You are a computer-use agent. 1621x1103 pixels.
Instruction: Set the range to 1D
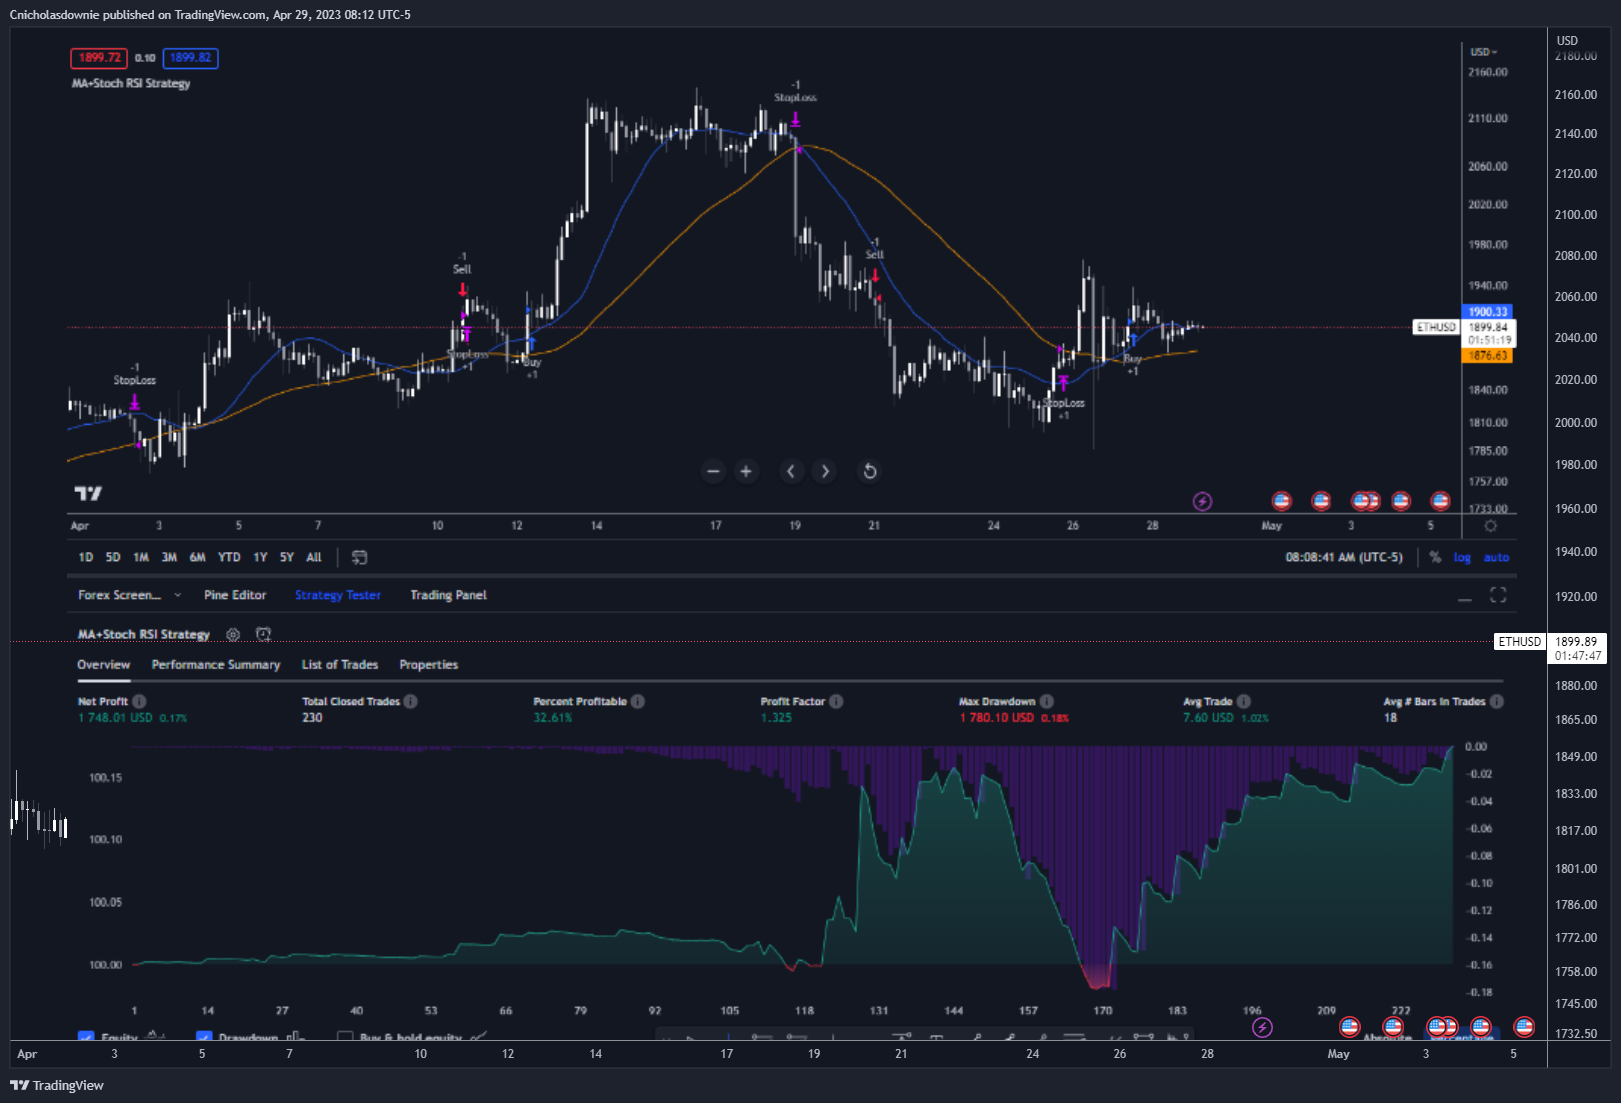[x=86, y=557]
